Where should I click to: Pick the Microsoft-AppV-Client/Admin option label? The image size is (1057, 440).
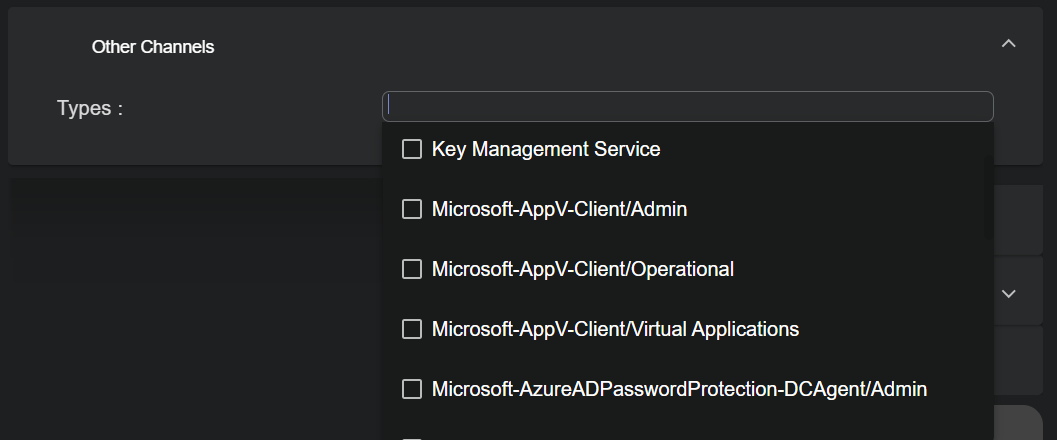pyautogui.click(x=560, y=209)
